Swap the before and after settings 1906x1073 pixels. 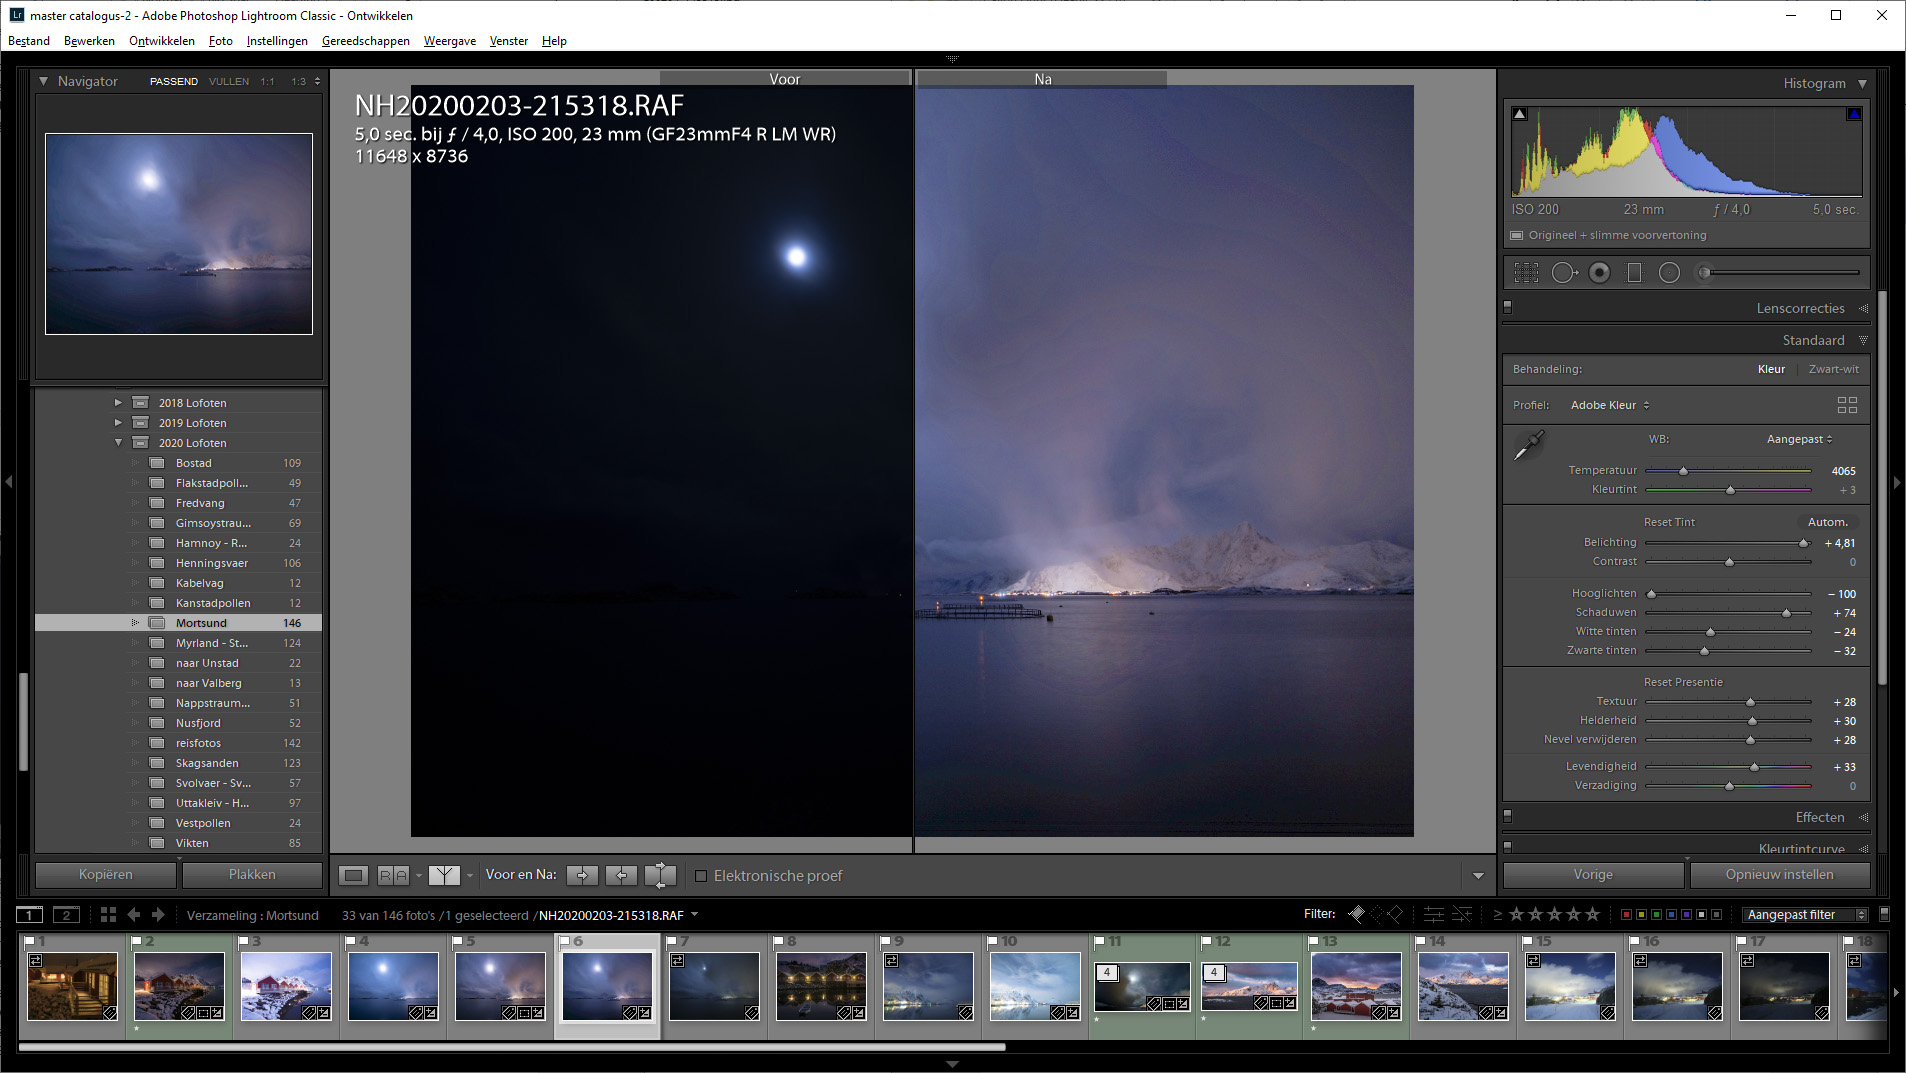660,876
